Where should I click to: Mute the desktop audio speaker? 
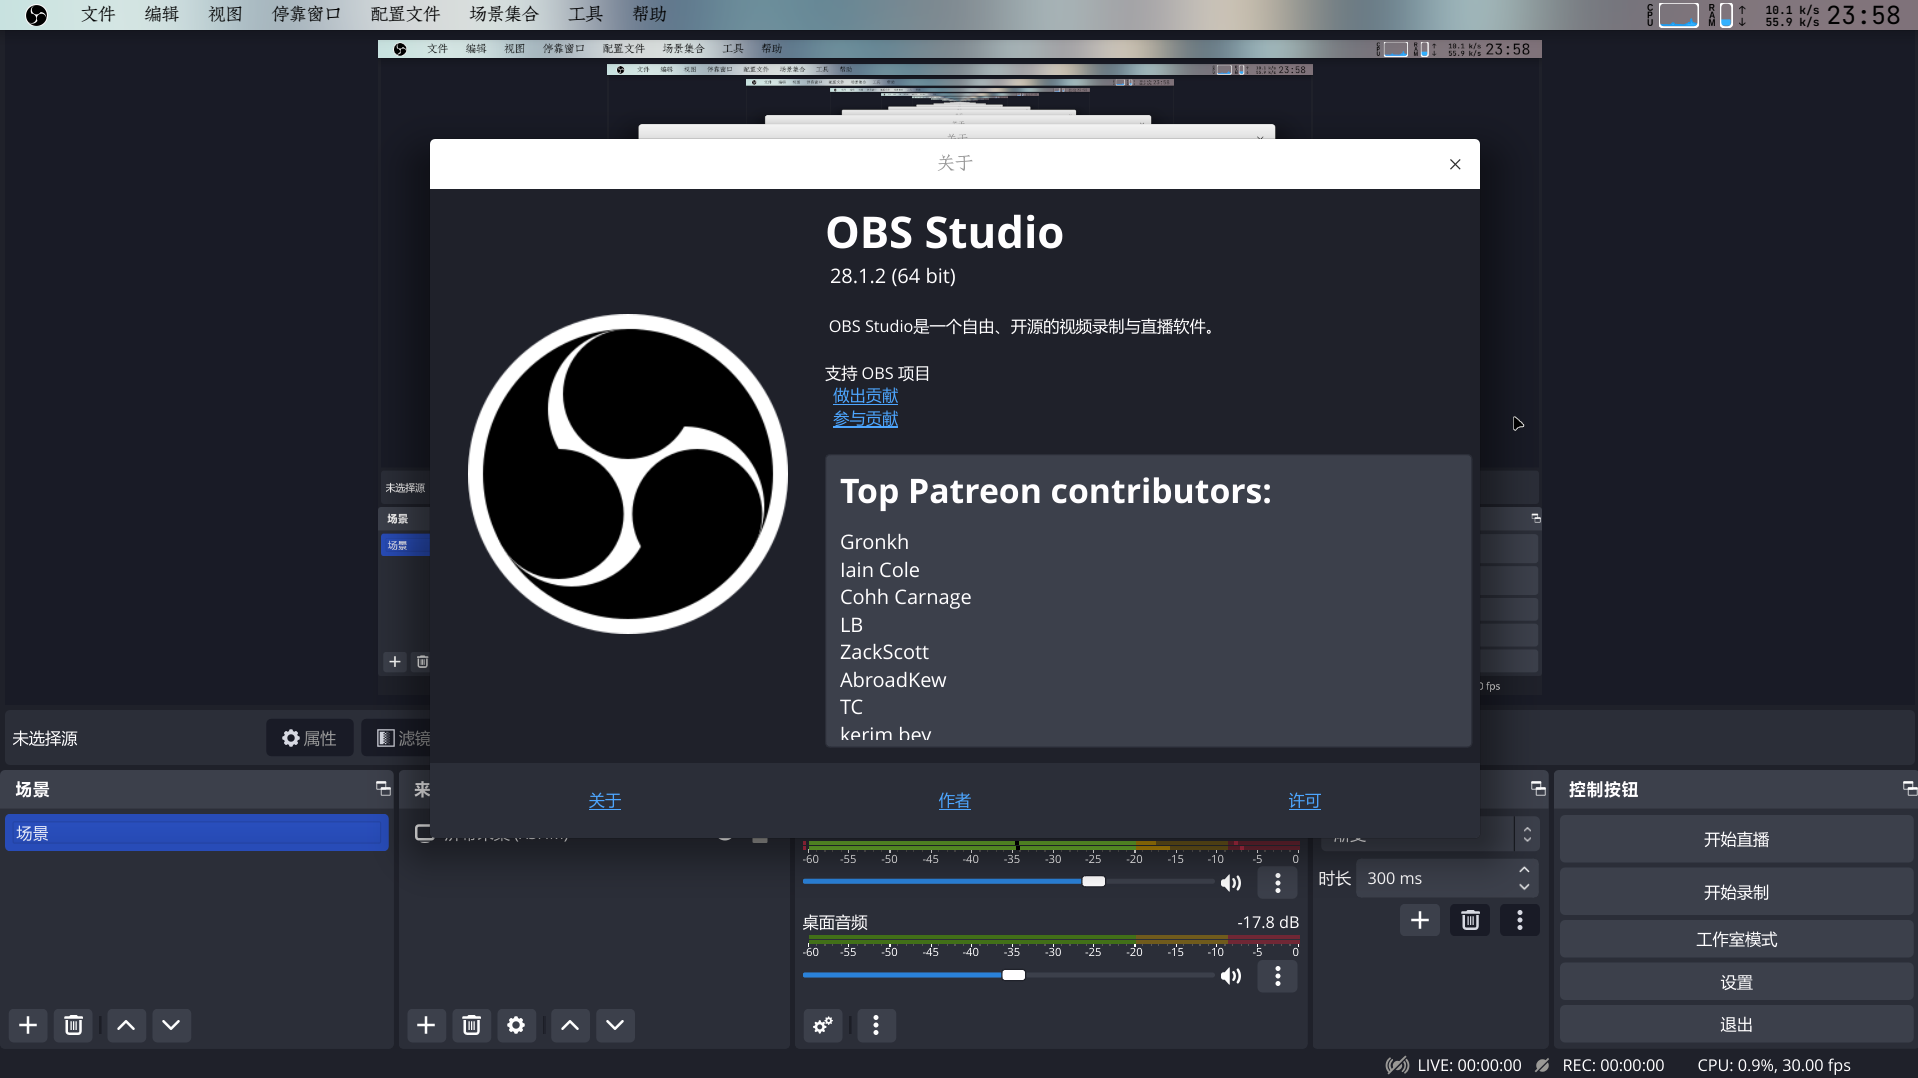click(x=1231, y=976)
